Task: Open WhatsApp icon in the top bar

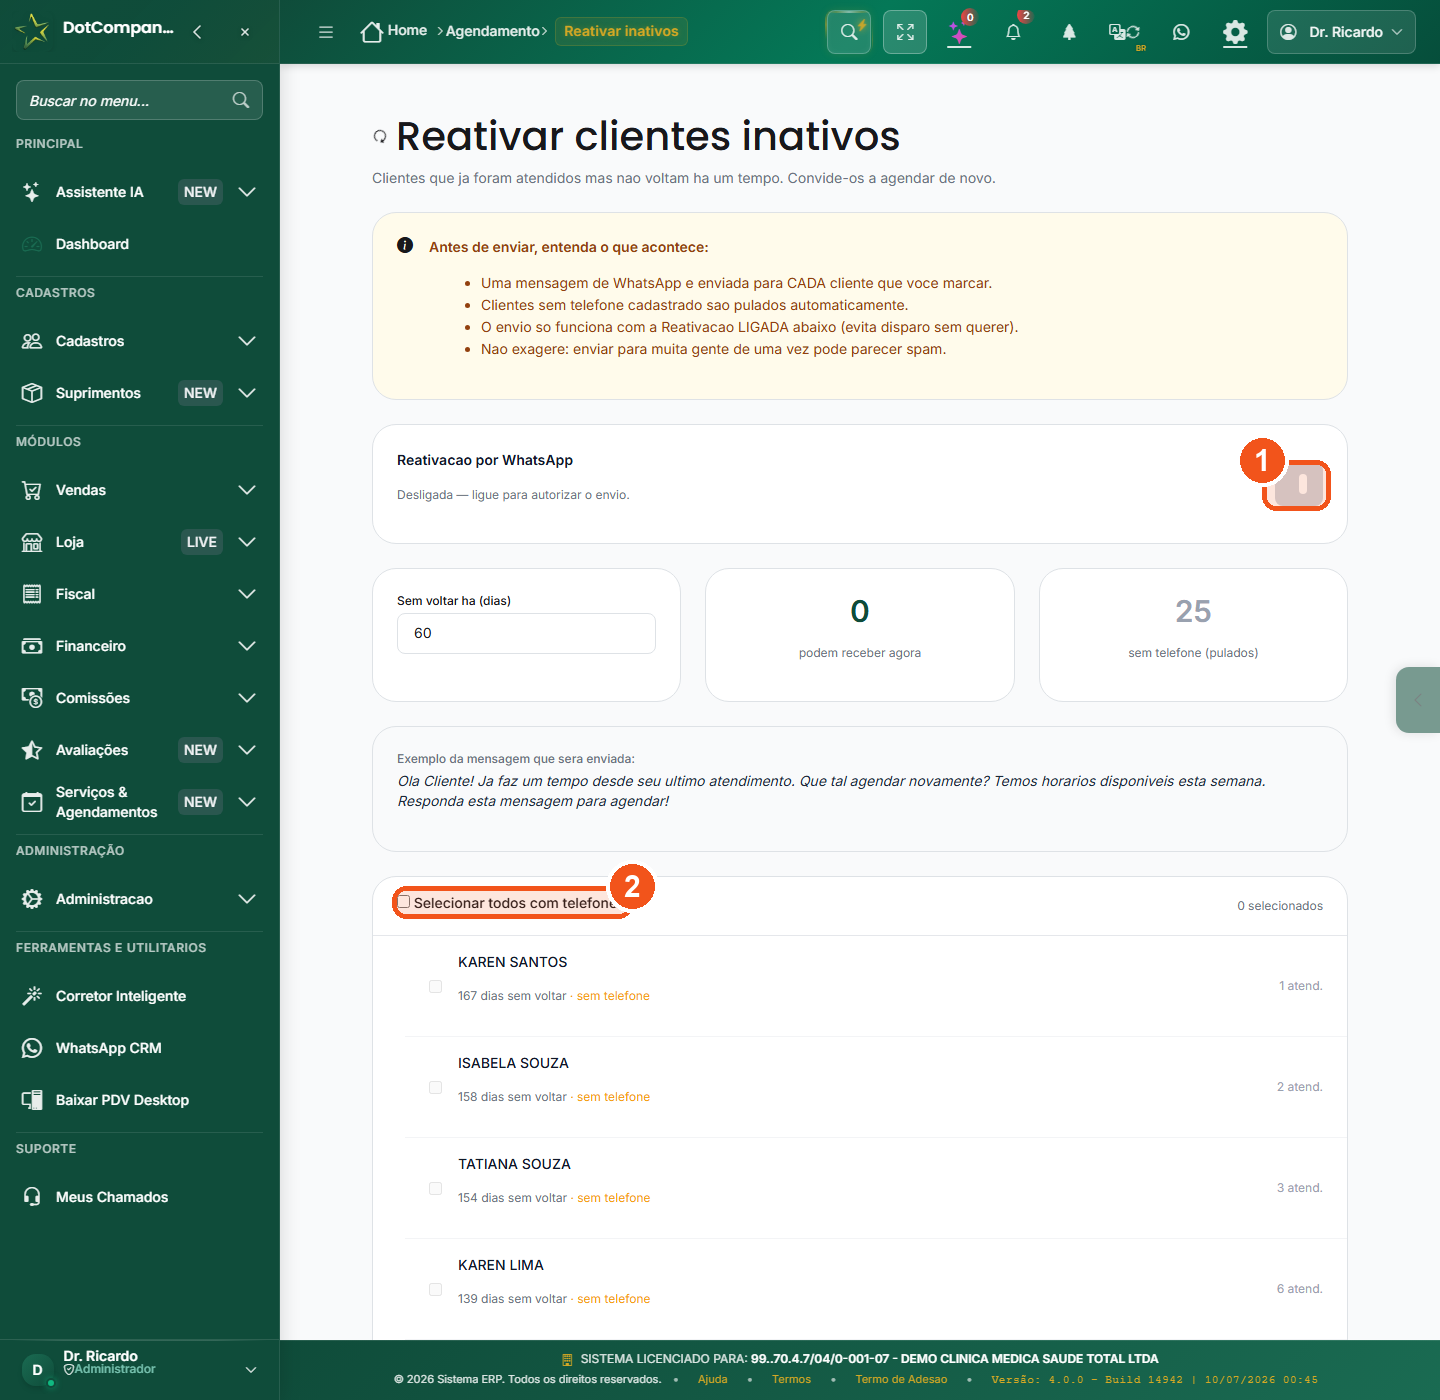Action: coord(1181,32)
